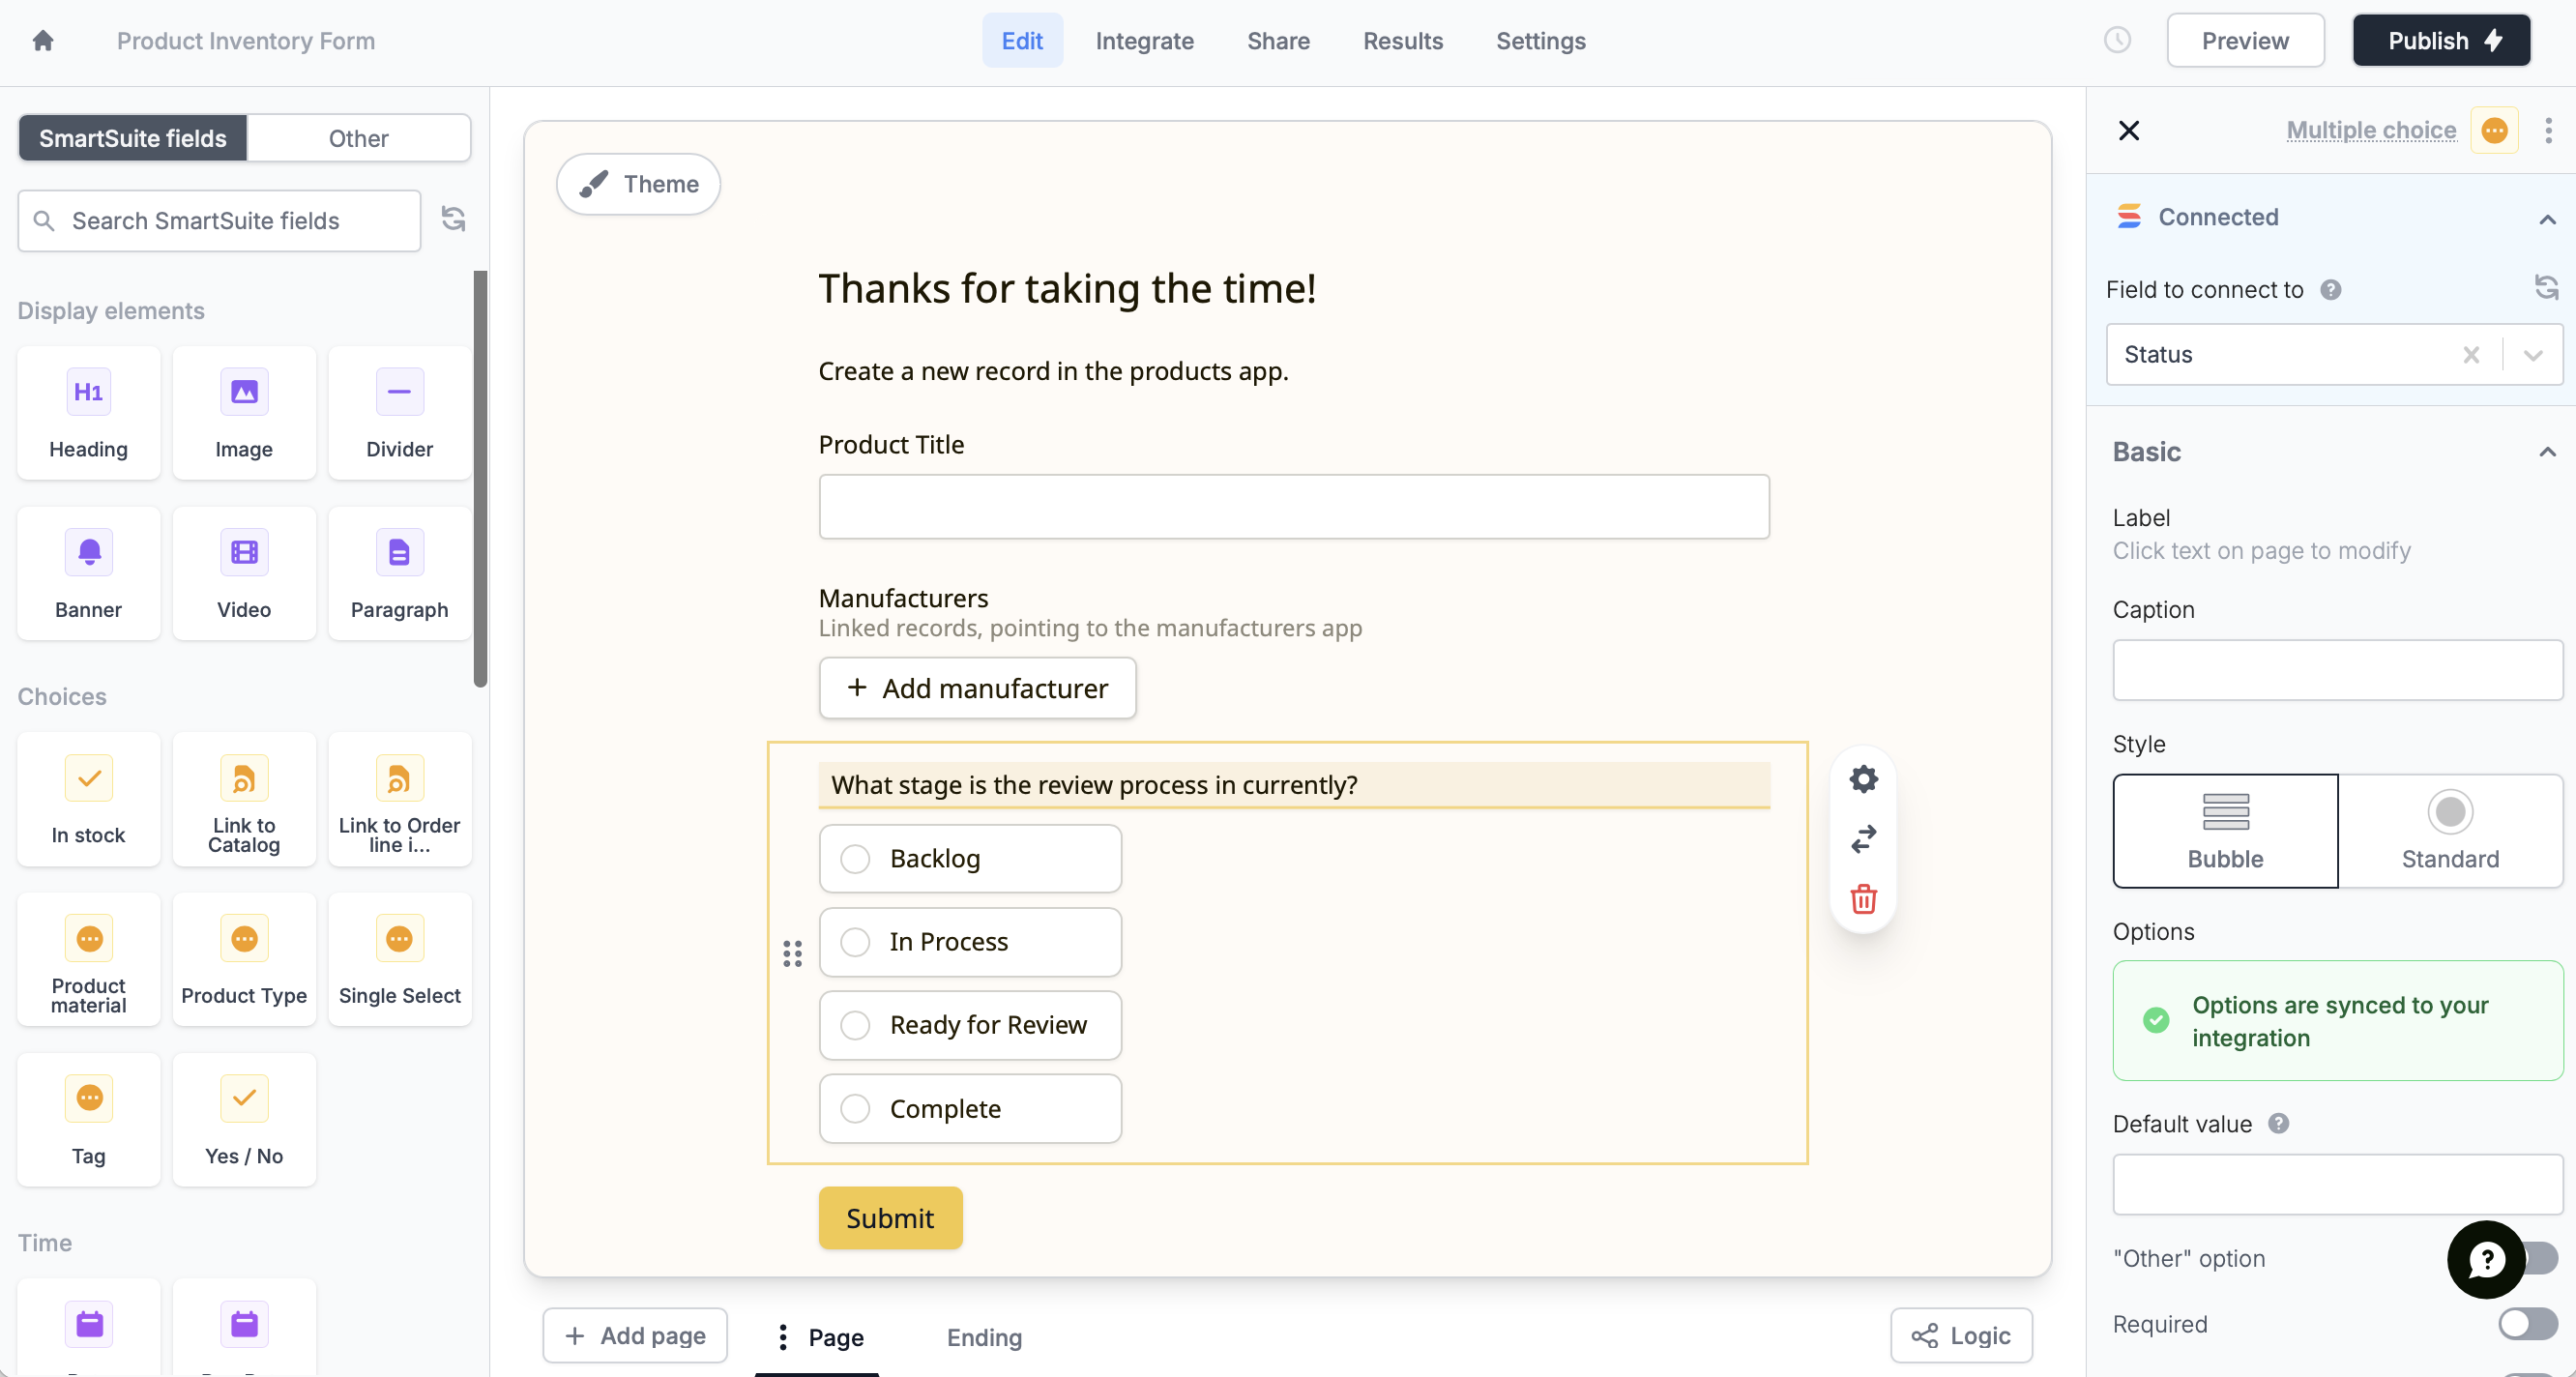Delete the review stage question via trash icon

[1862, 899]
